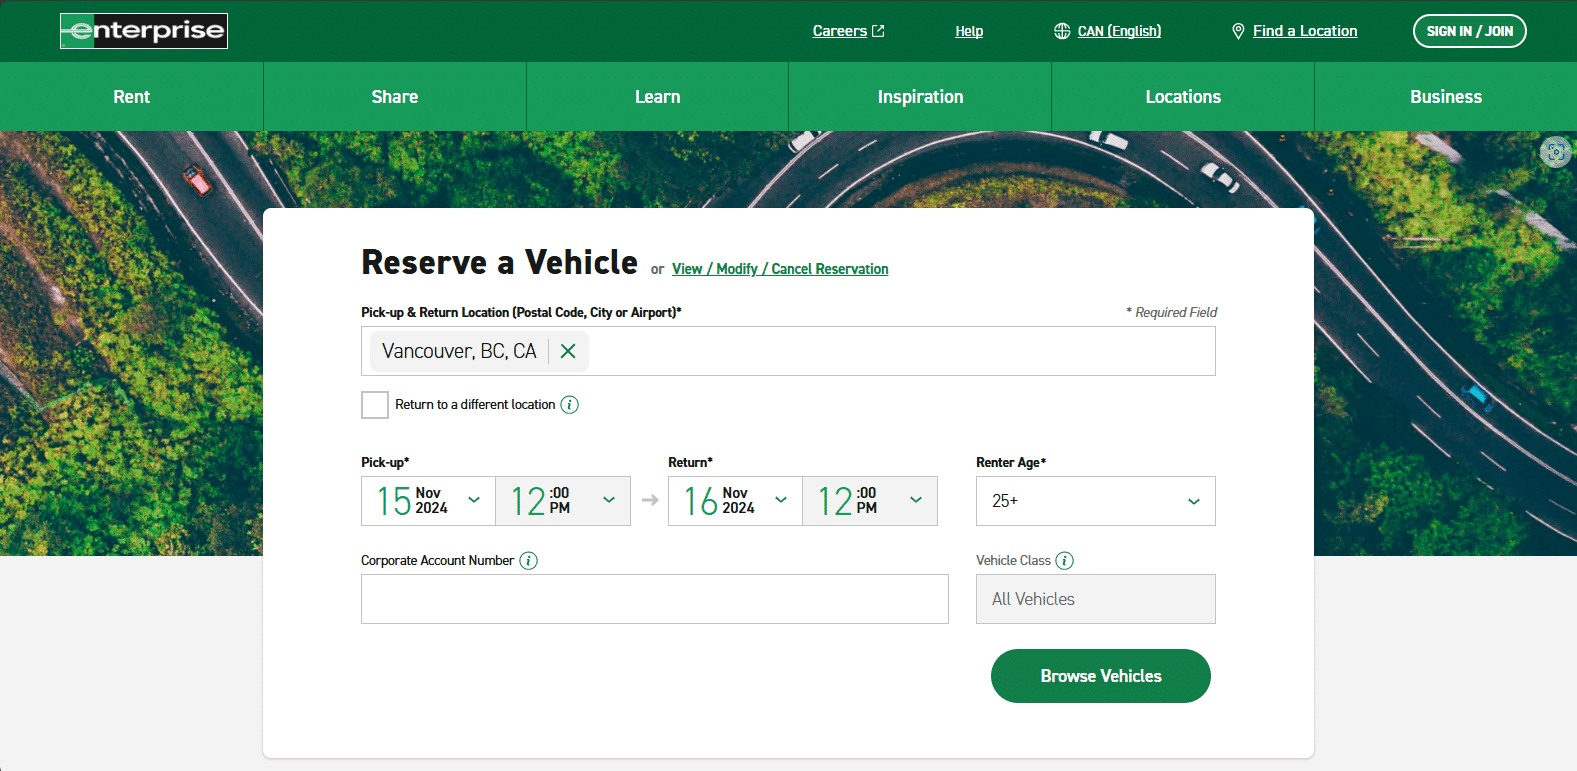Expand the pick-up time selector
The image size is (1577, 771).
point(563,501)
